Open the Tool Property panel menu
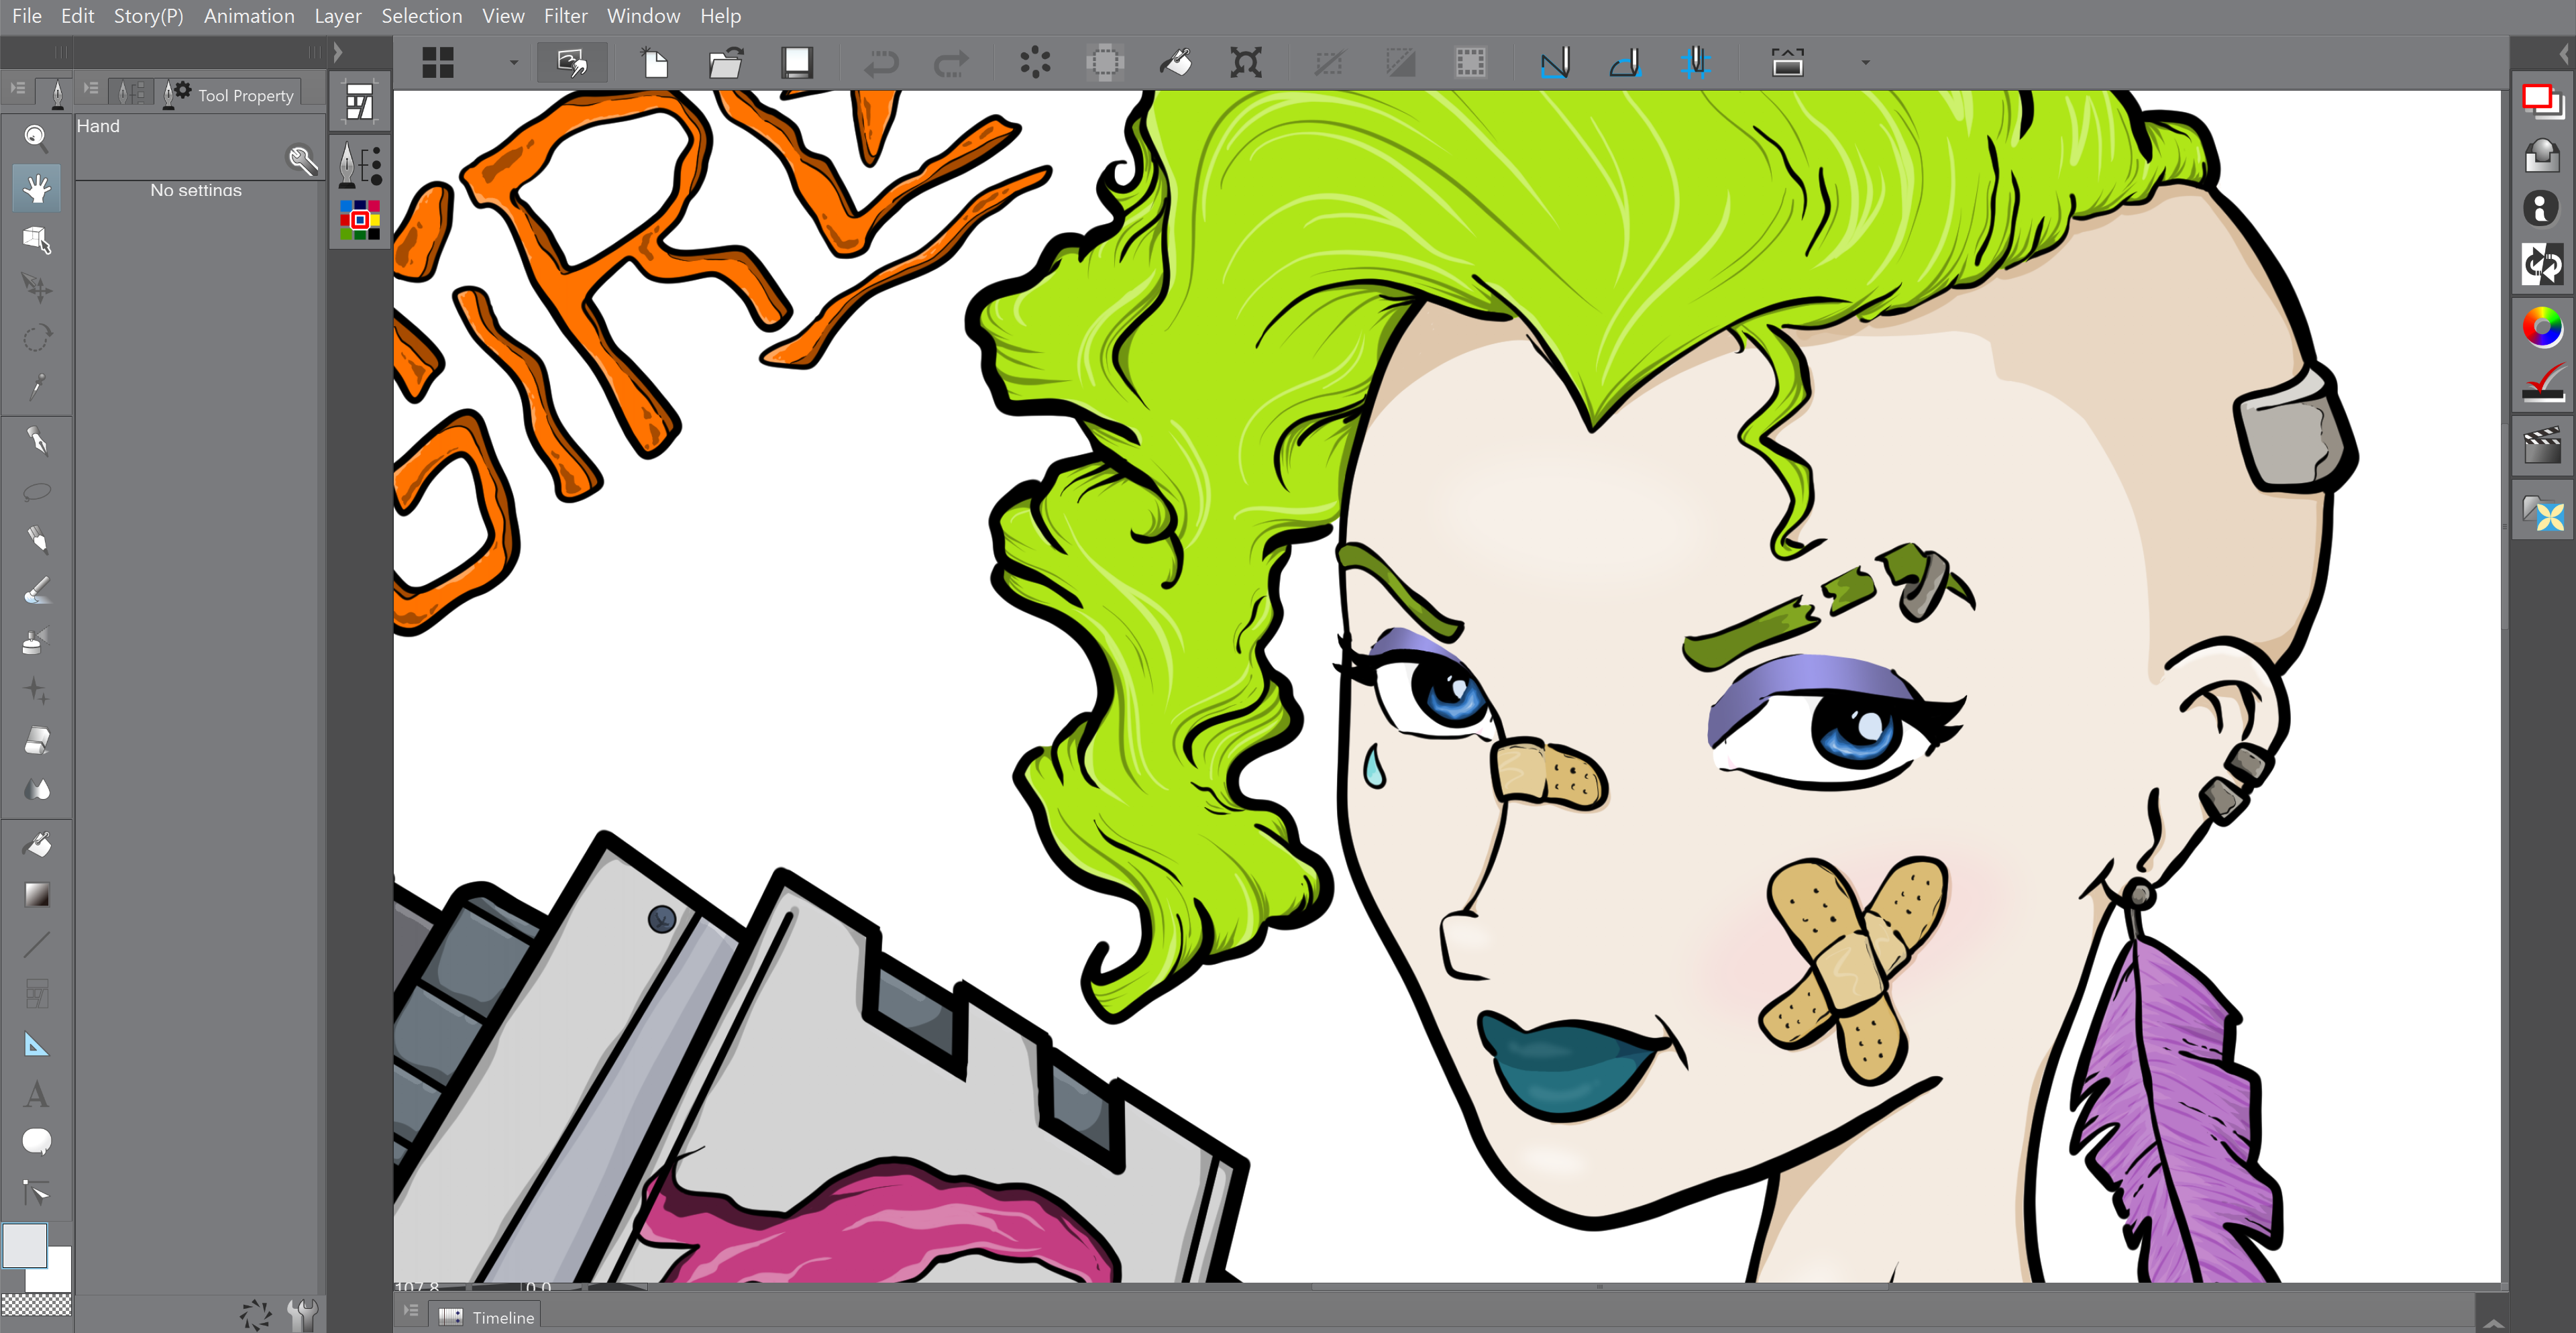This screenshot has width=2576, height=1333. (x=91, y=89)
